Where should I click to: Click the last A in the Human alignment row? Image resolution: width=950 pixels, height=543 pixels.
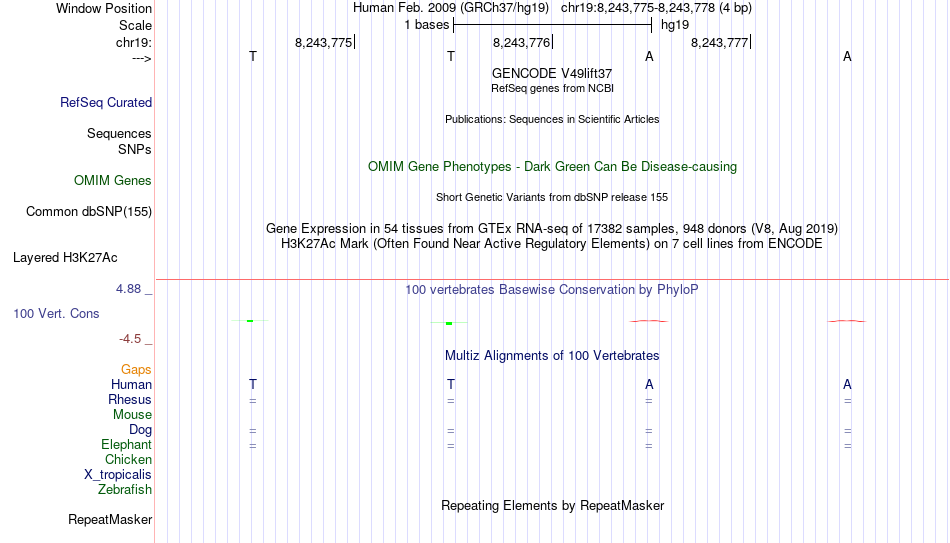pos(847,384)
